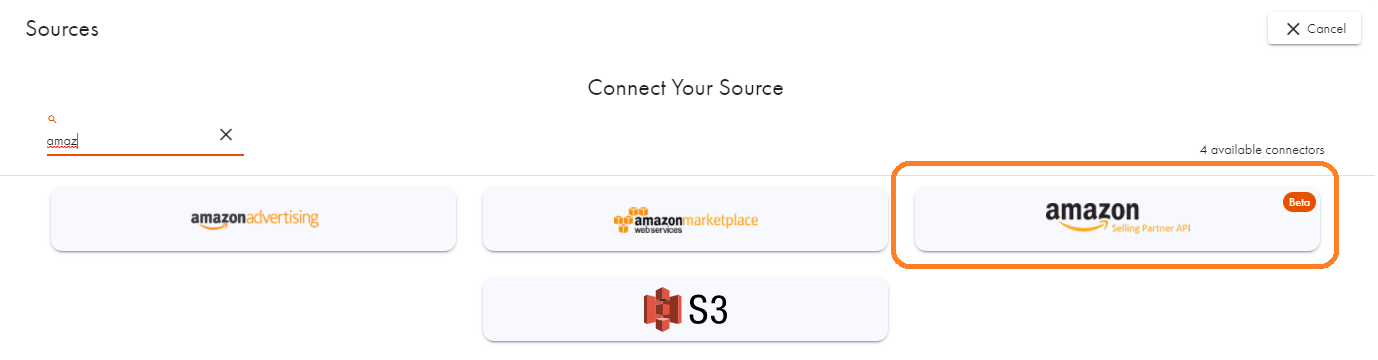Click the X icon inside Cancel button
This screenshot has width=1378, height=360.
pos(1293,29)
